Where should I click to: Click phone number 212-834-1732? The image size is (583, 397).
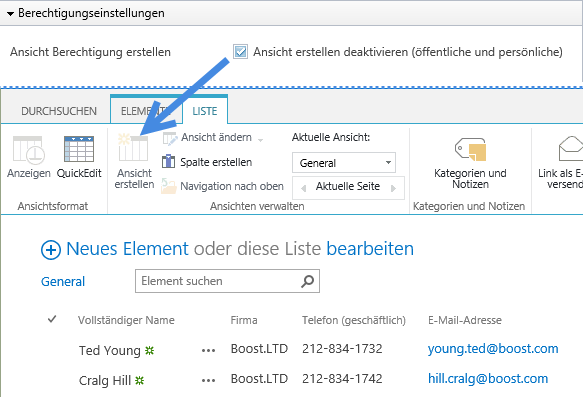point(342,349)
